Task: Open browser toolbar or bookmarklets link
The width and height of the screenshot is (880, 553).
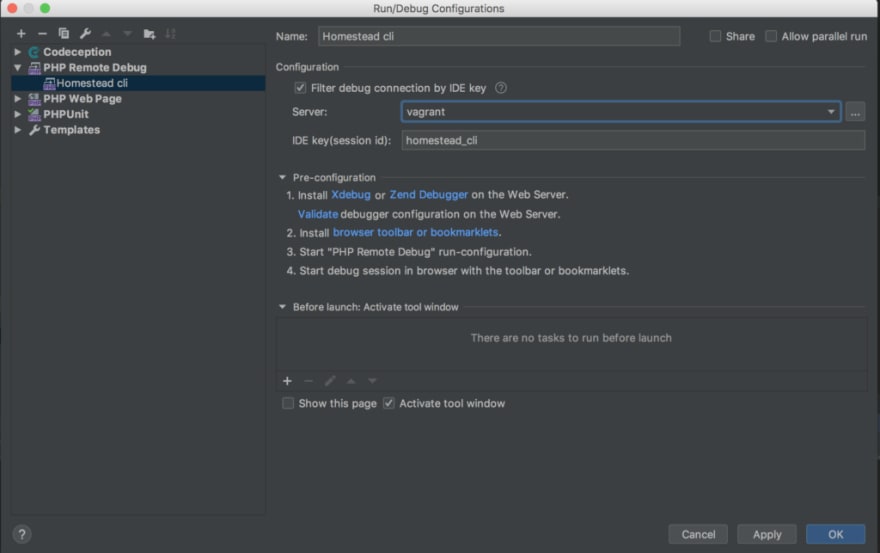Action: 415,232
